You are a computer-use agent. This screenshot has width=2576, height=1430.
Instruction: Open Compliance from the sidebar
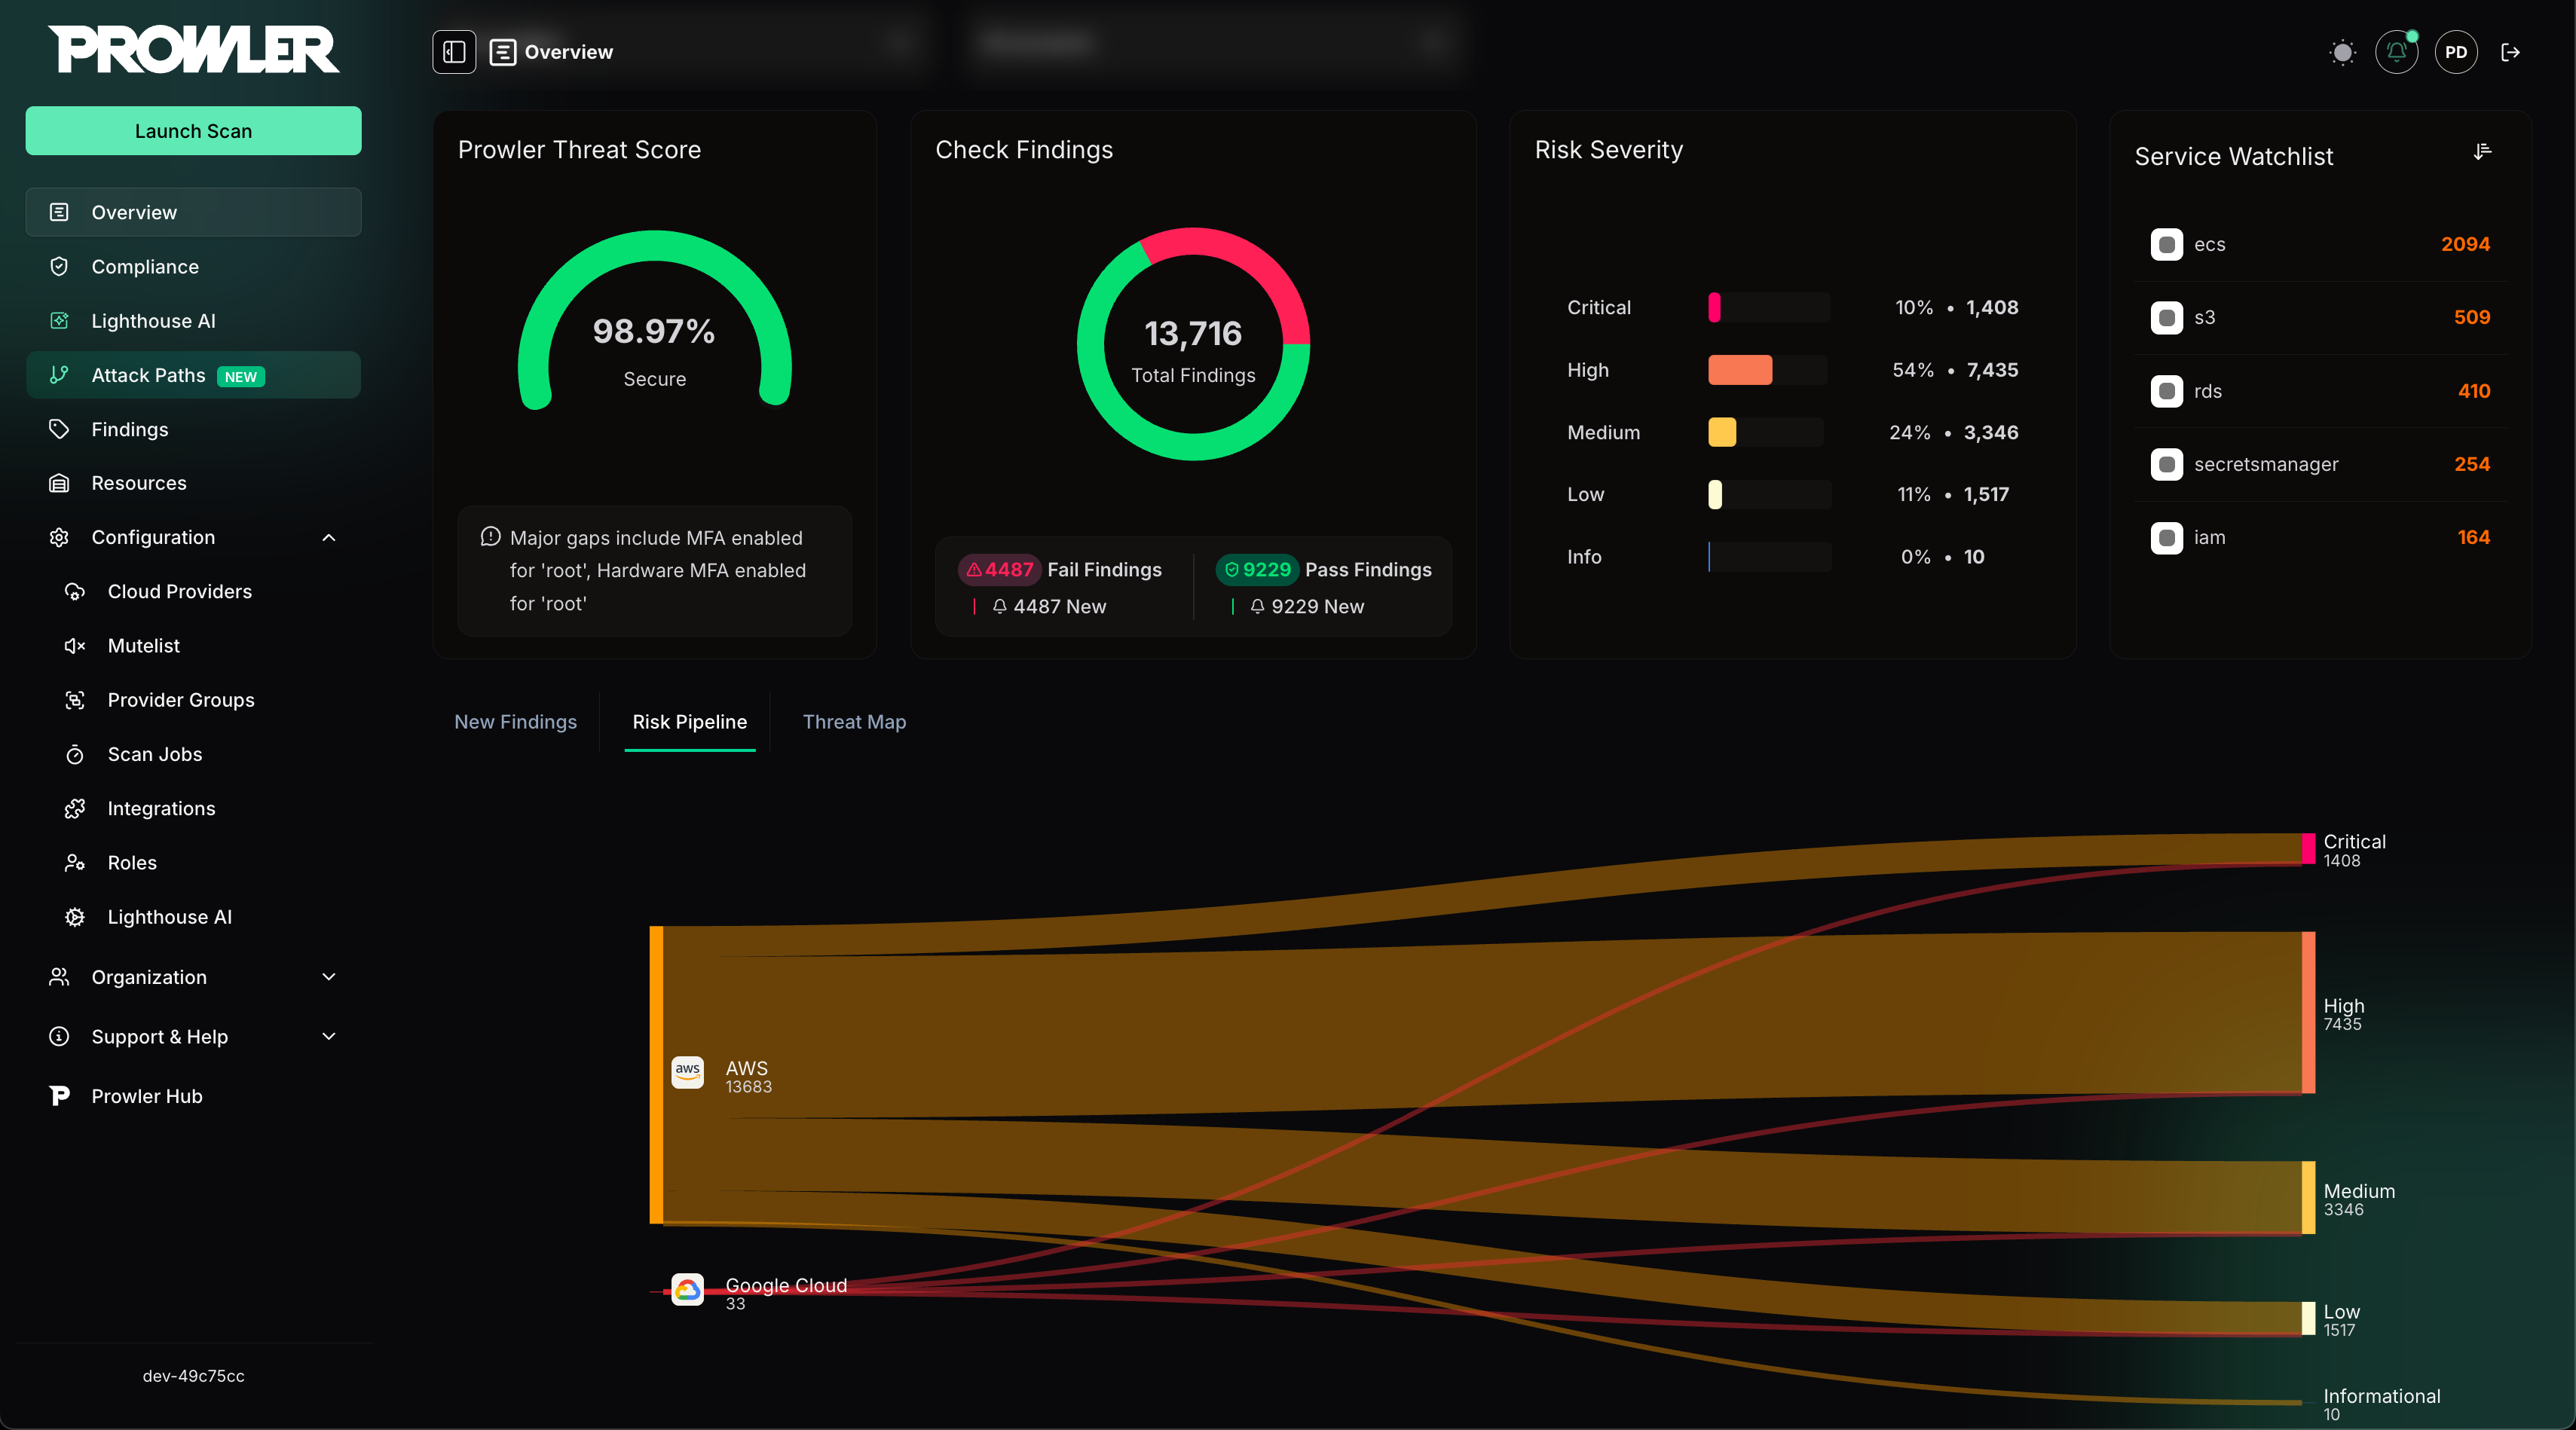145,267
